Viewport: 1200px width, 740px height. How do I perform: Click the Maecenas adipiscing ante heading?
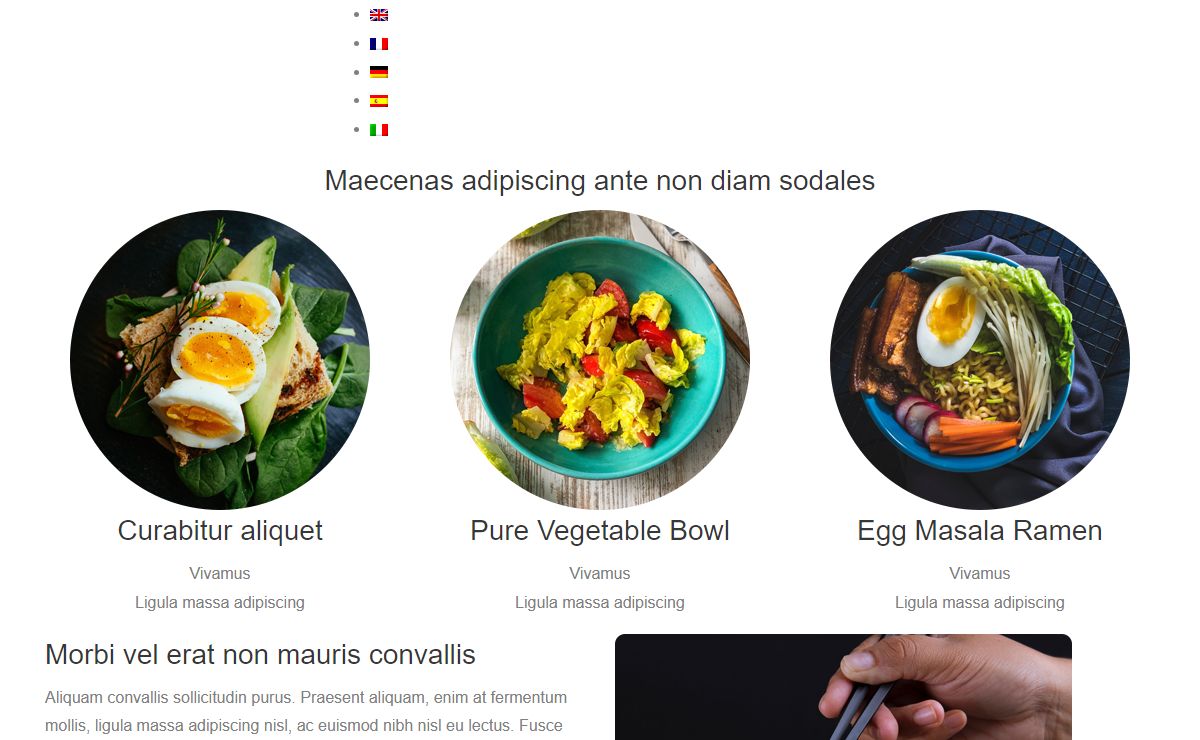point(600,181)
